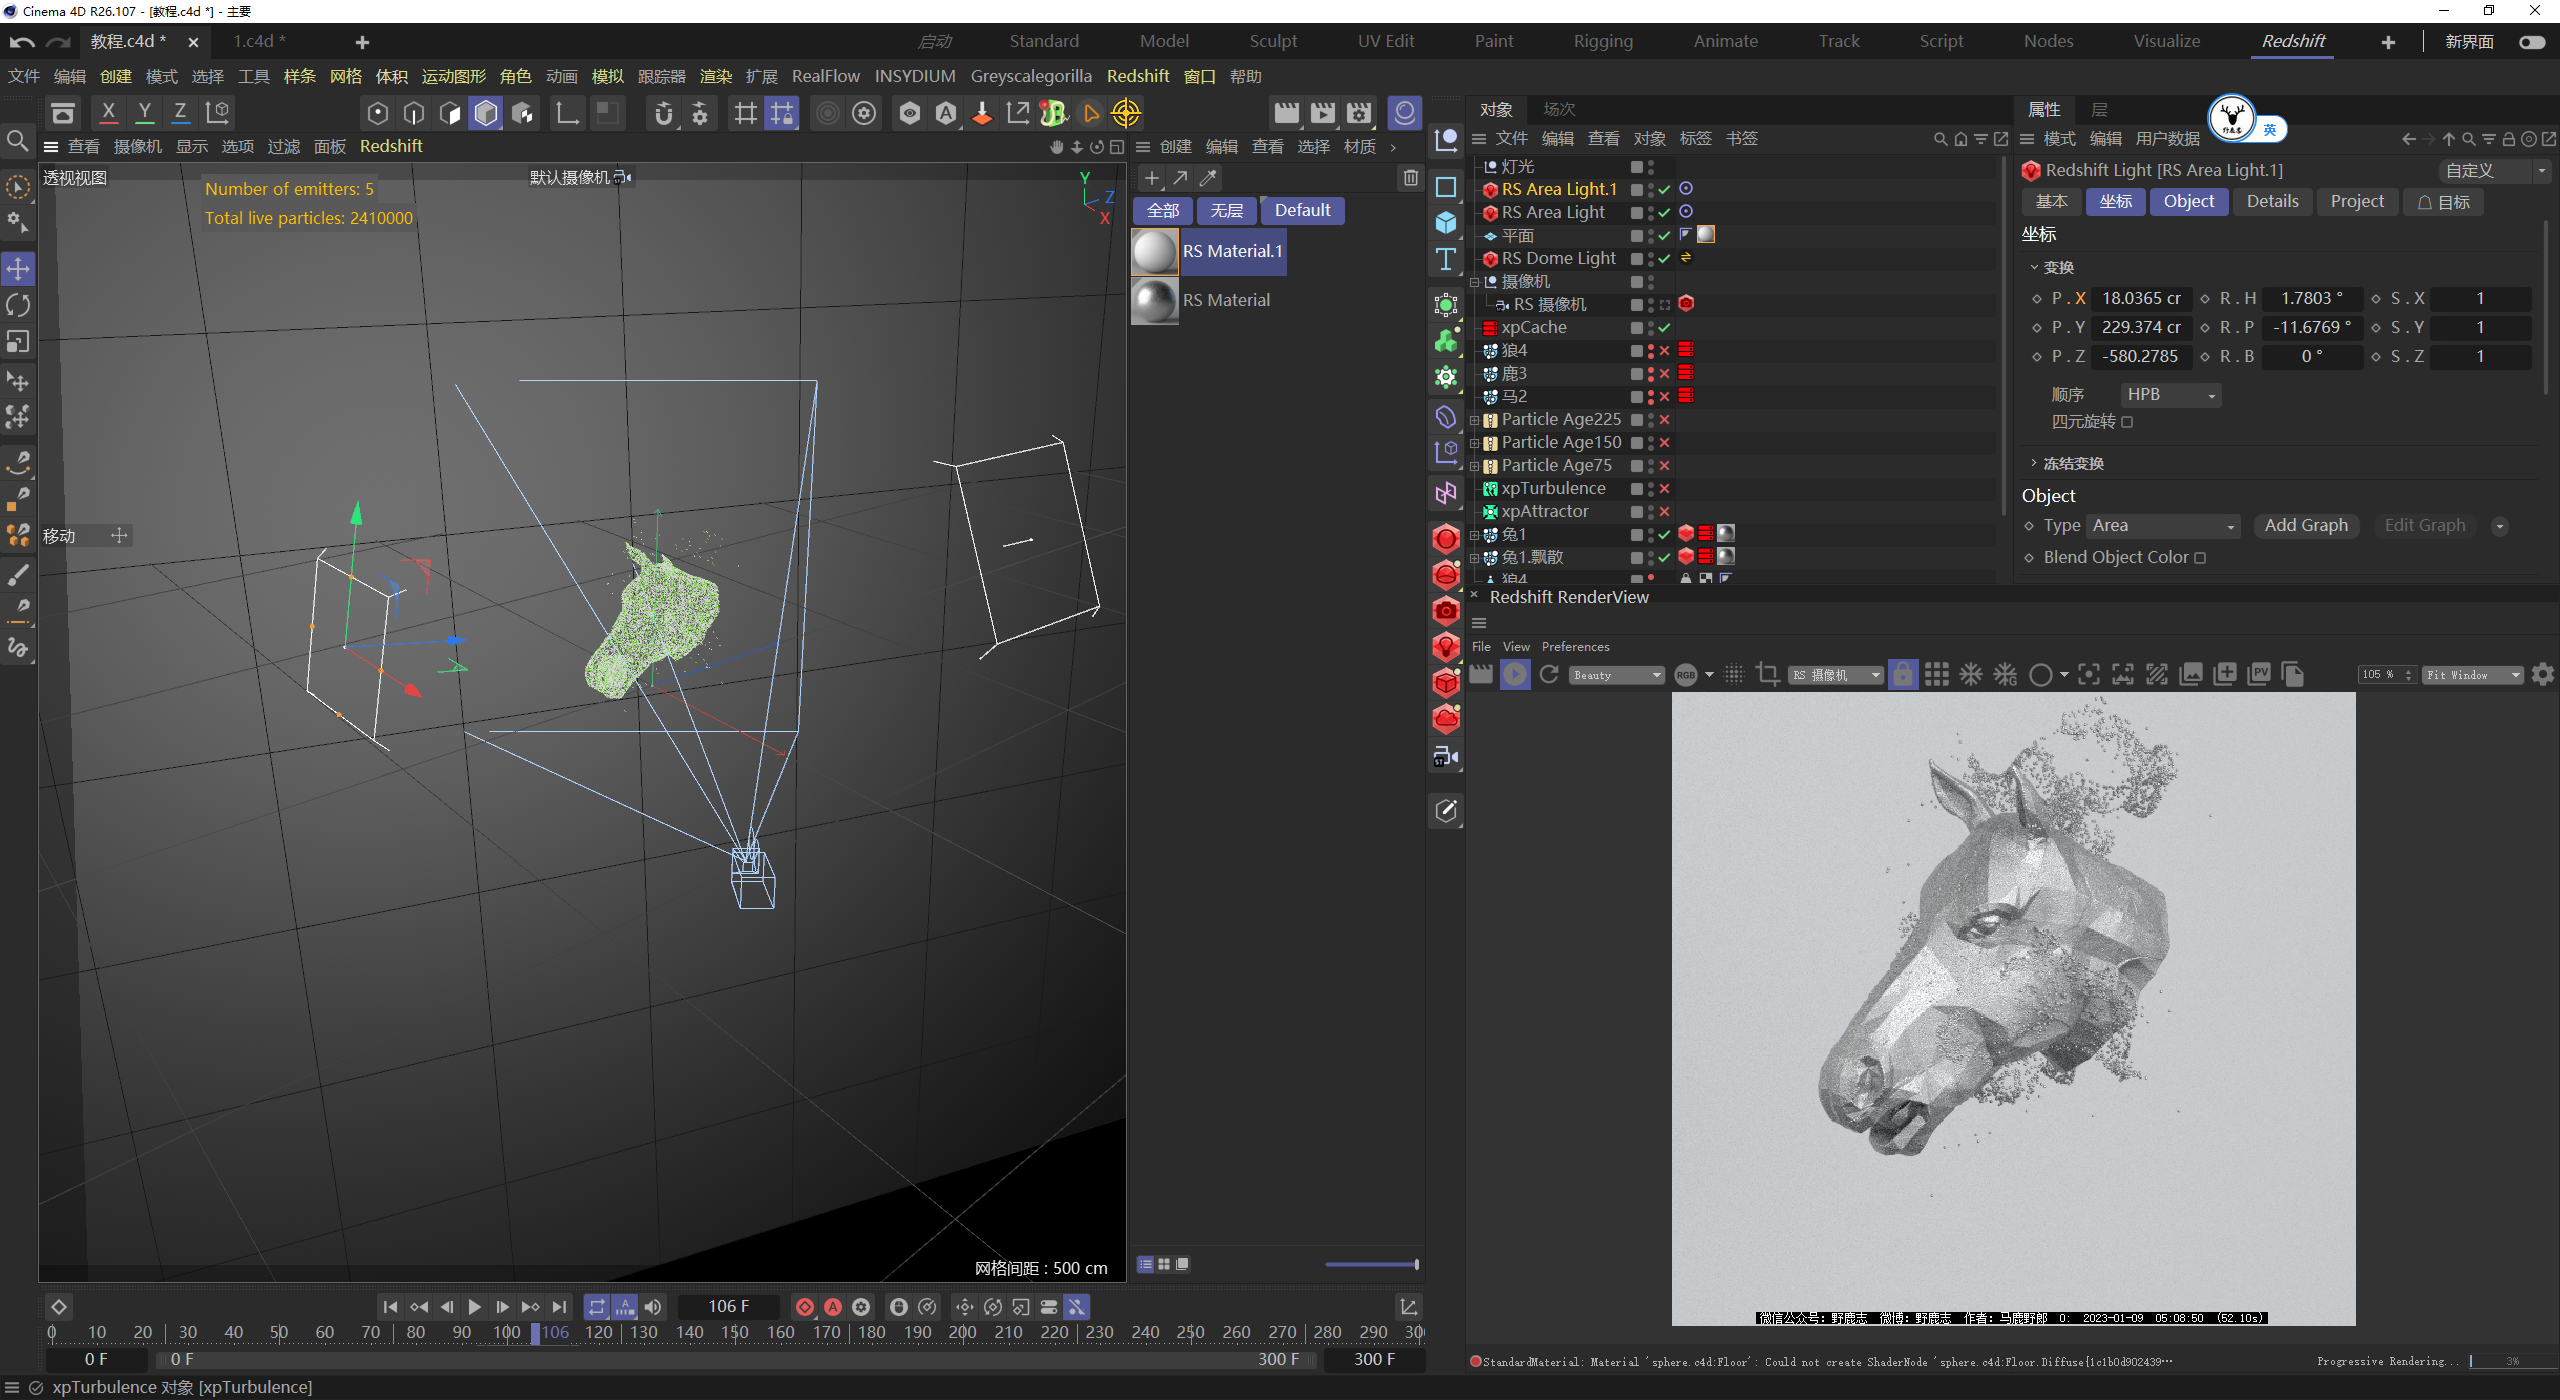Click the Play forward button in timeline

click(x=474, y=1307)
